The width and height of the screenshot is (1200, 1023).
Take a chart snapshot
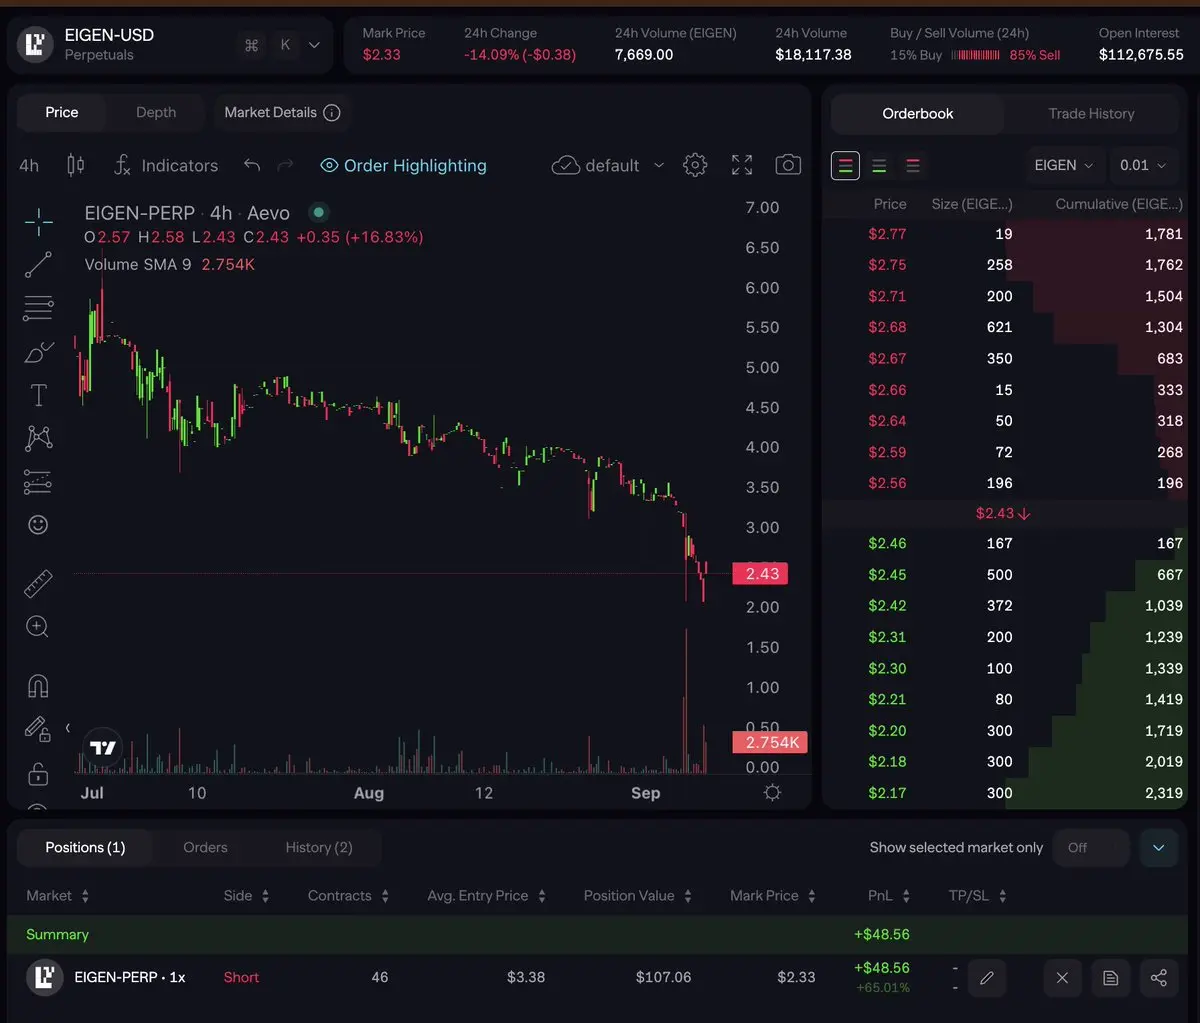coord(788,165)
